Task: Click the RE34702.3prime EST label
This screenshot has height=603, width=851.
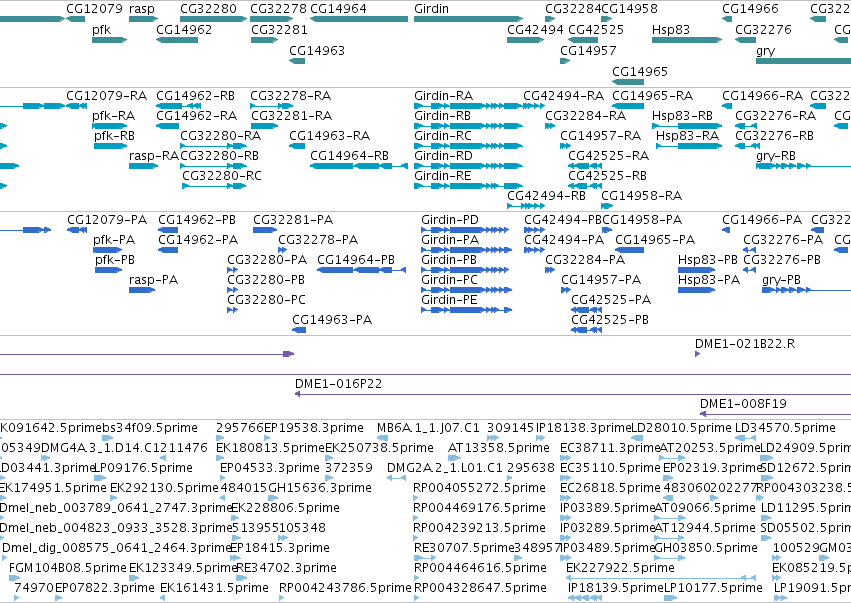Action: (x=287, y=568)
